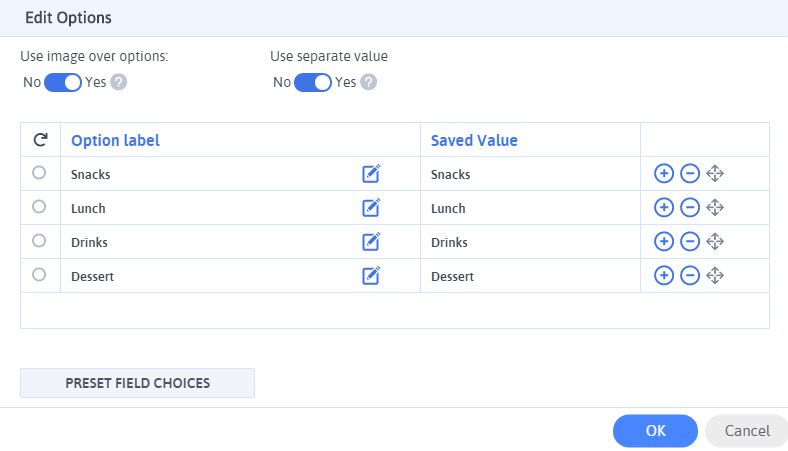This screenshot has width=788, height=451.
Task: Add a new option after Snacks
Action: [x=663, y=173]
